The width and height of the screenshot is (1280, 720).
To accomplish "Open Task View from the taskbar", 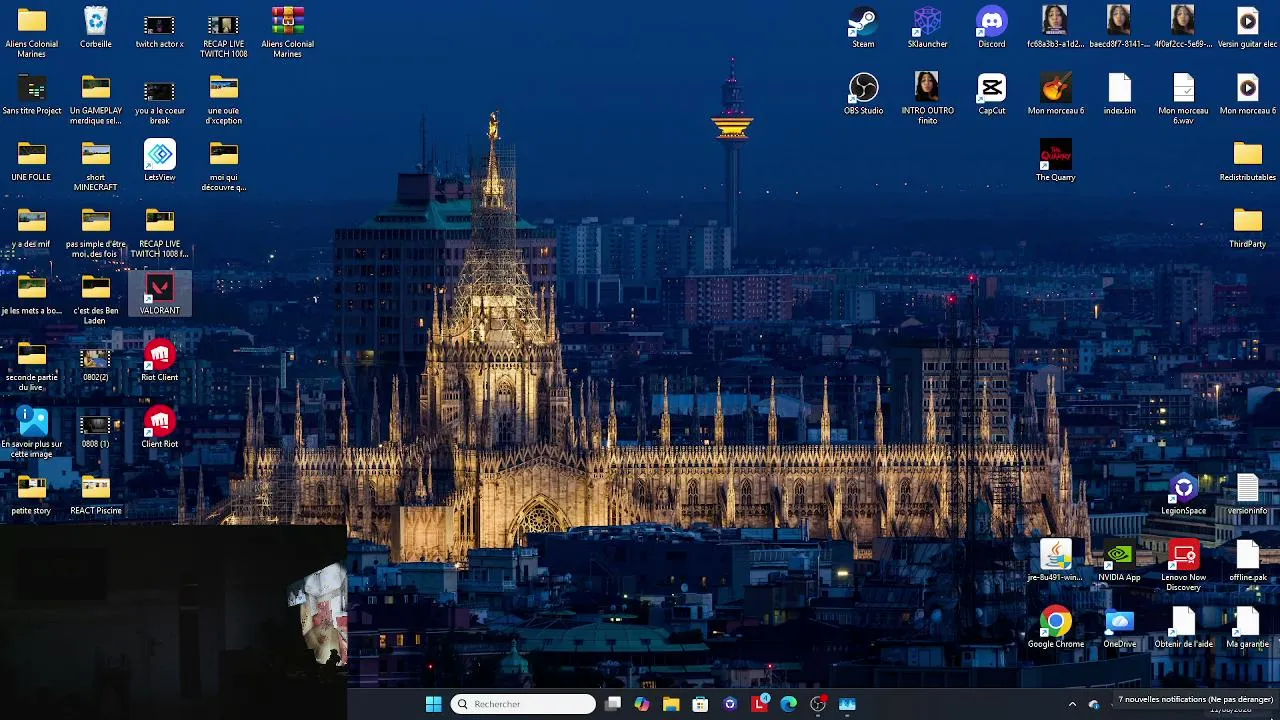I will pos(613,704).
